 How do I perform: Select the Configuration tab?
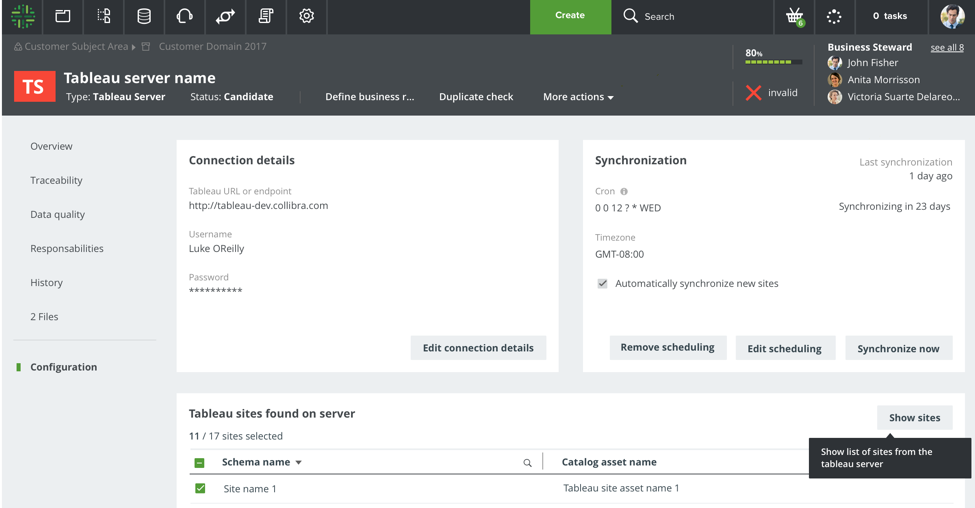click(x=63, y=367)
